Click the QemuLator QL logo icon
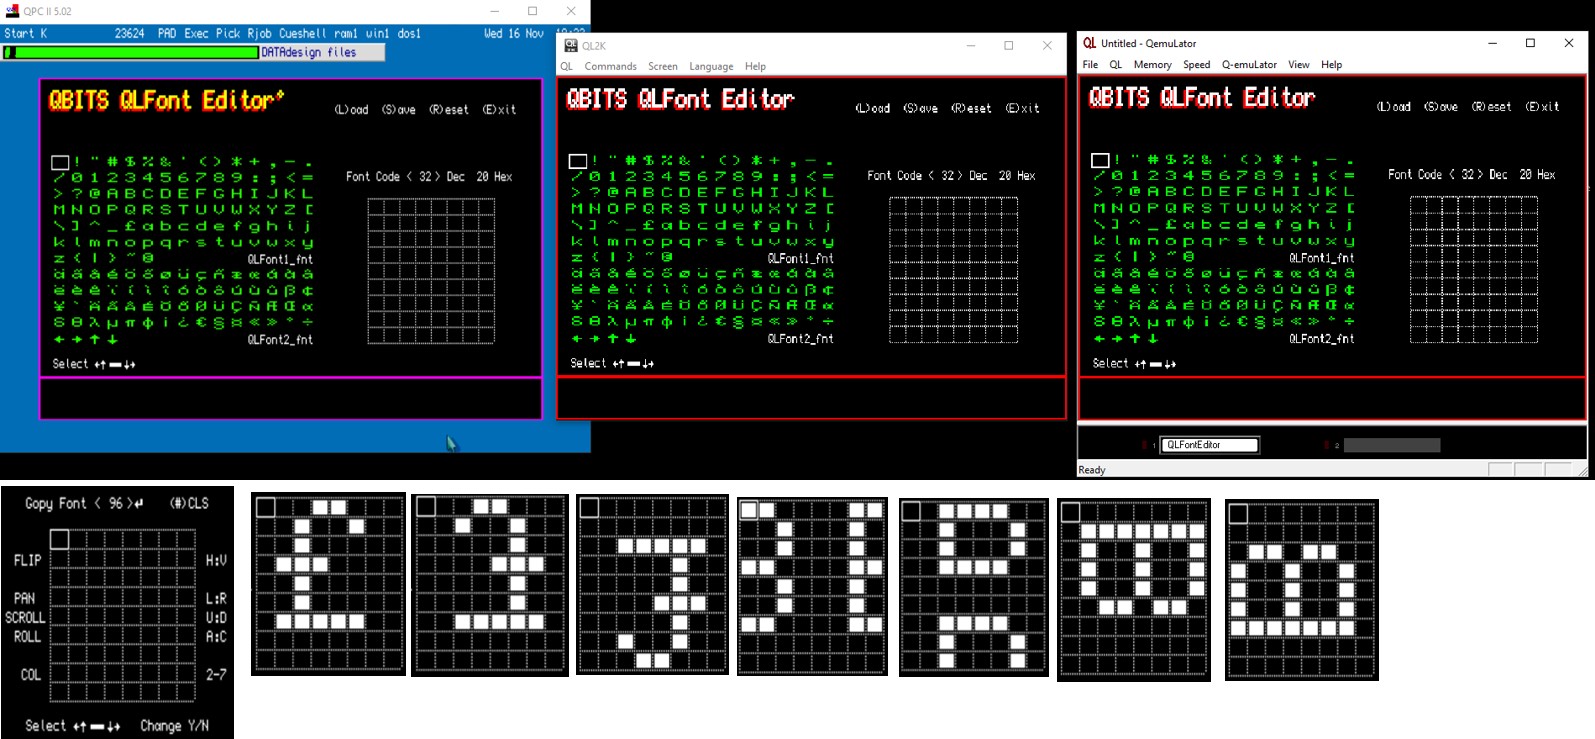 click(1090, 43)
